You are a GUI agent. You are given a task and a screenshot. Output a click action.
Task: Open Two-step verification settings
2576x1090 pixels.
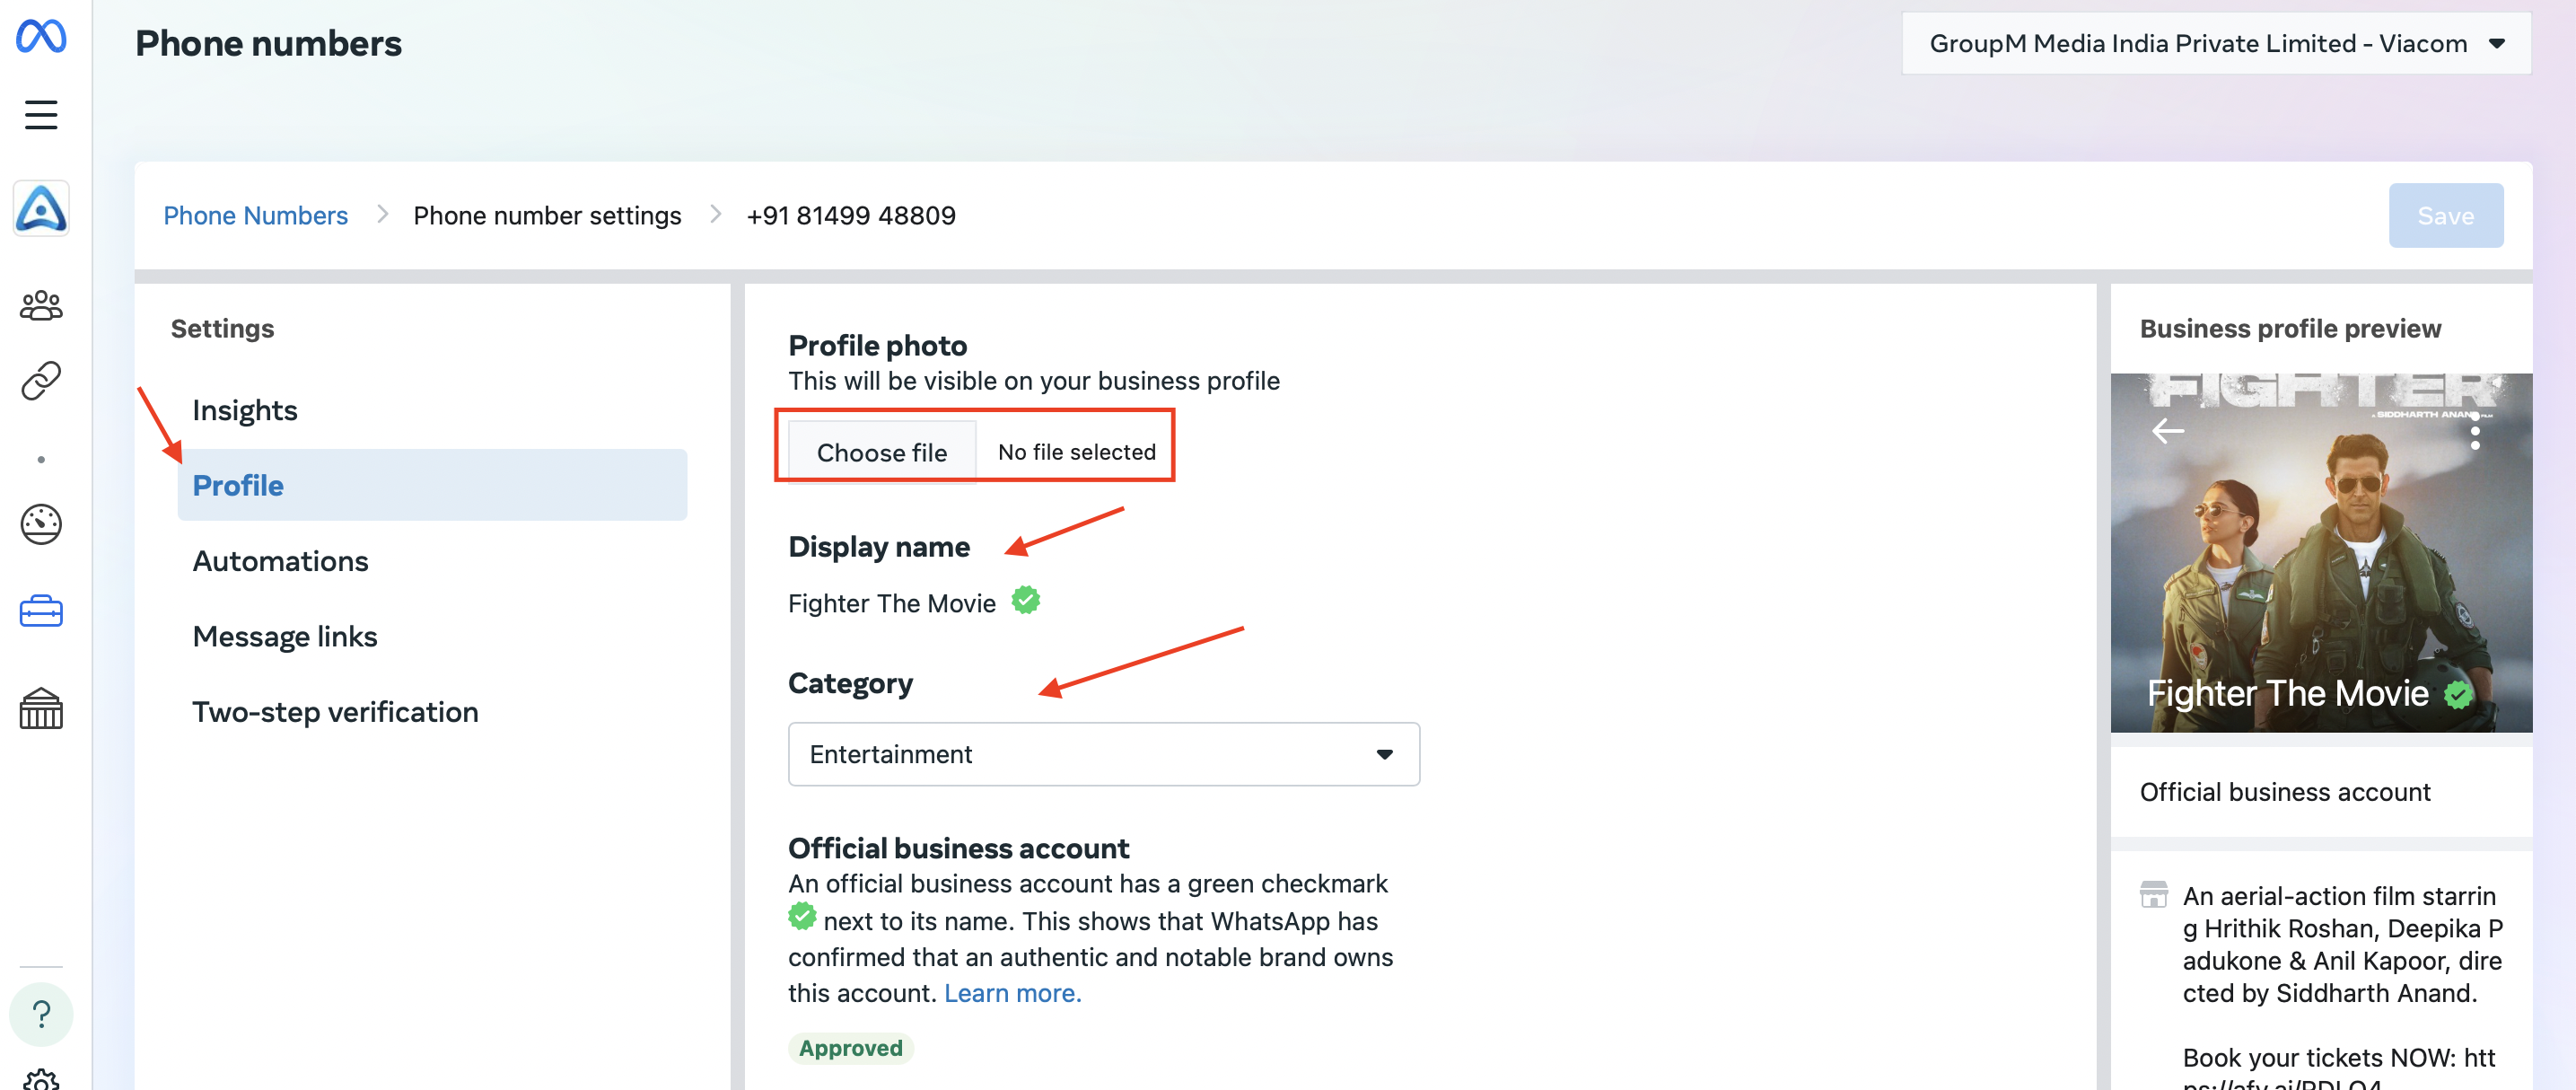click(x=335, y=712)
